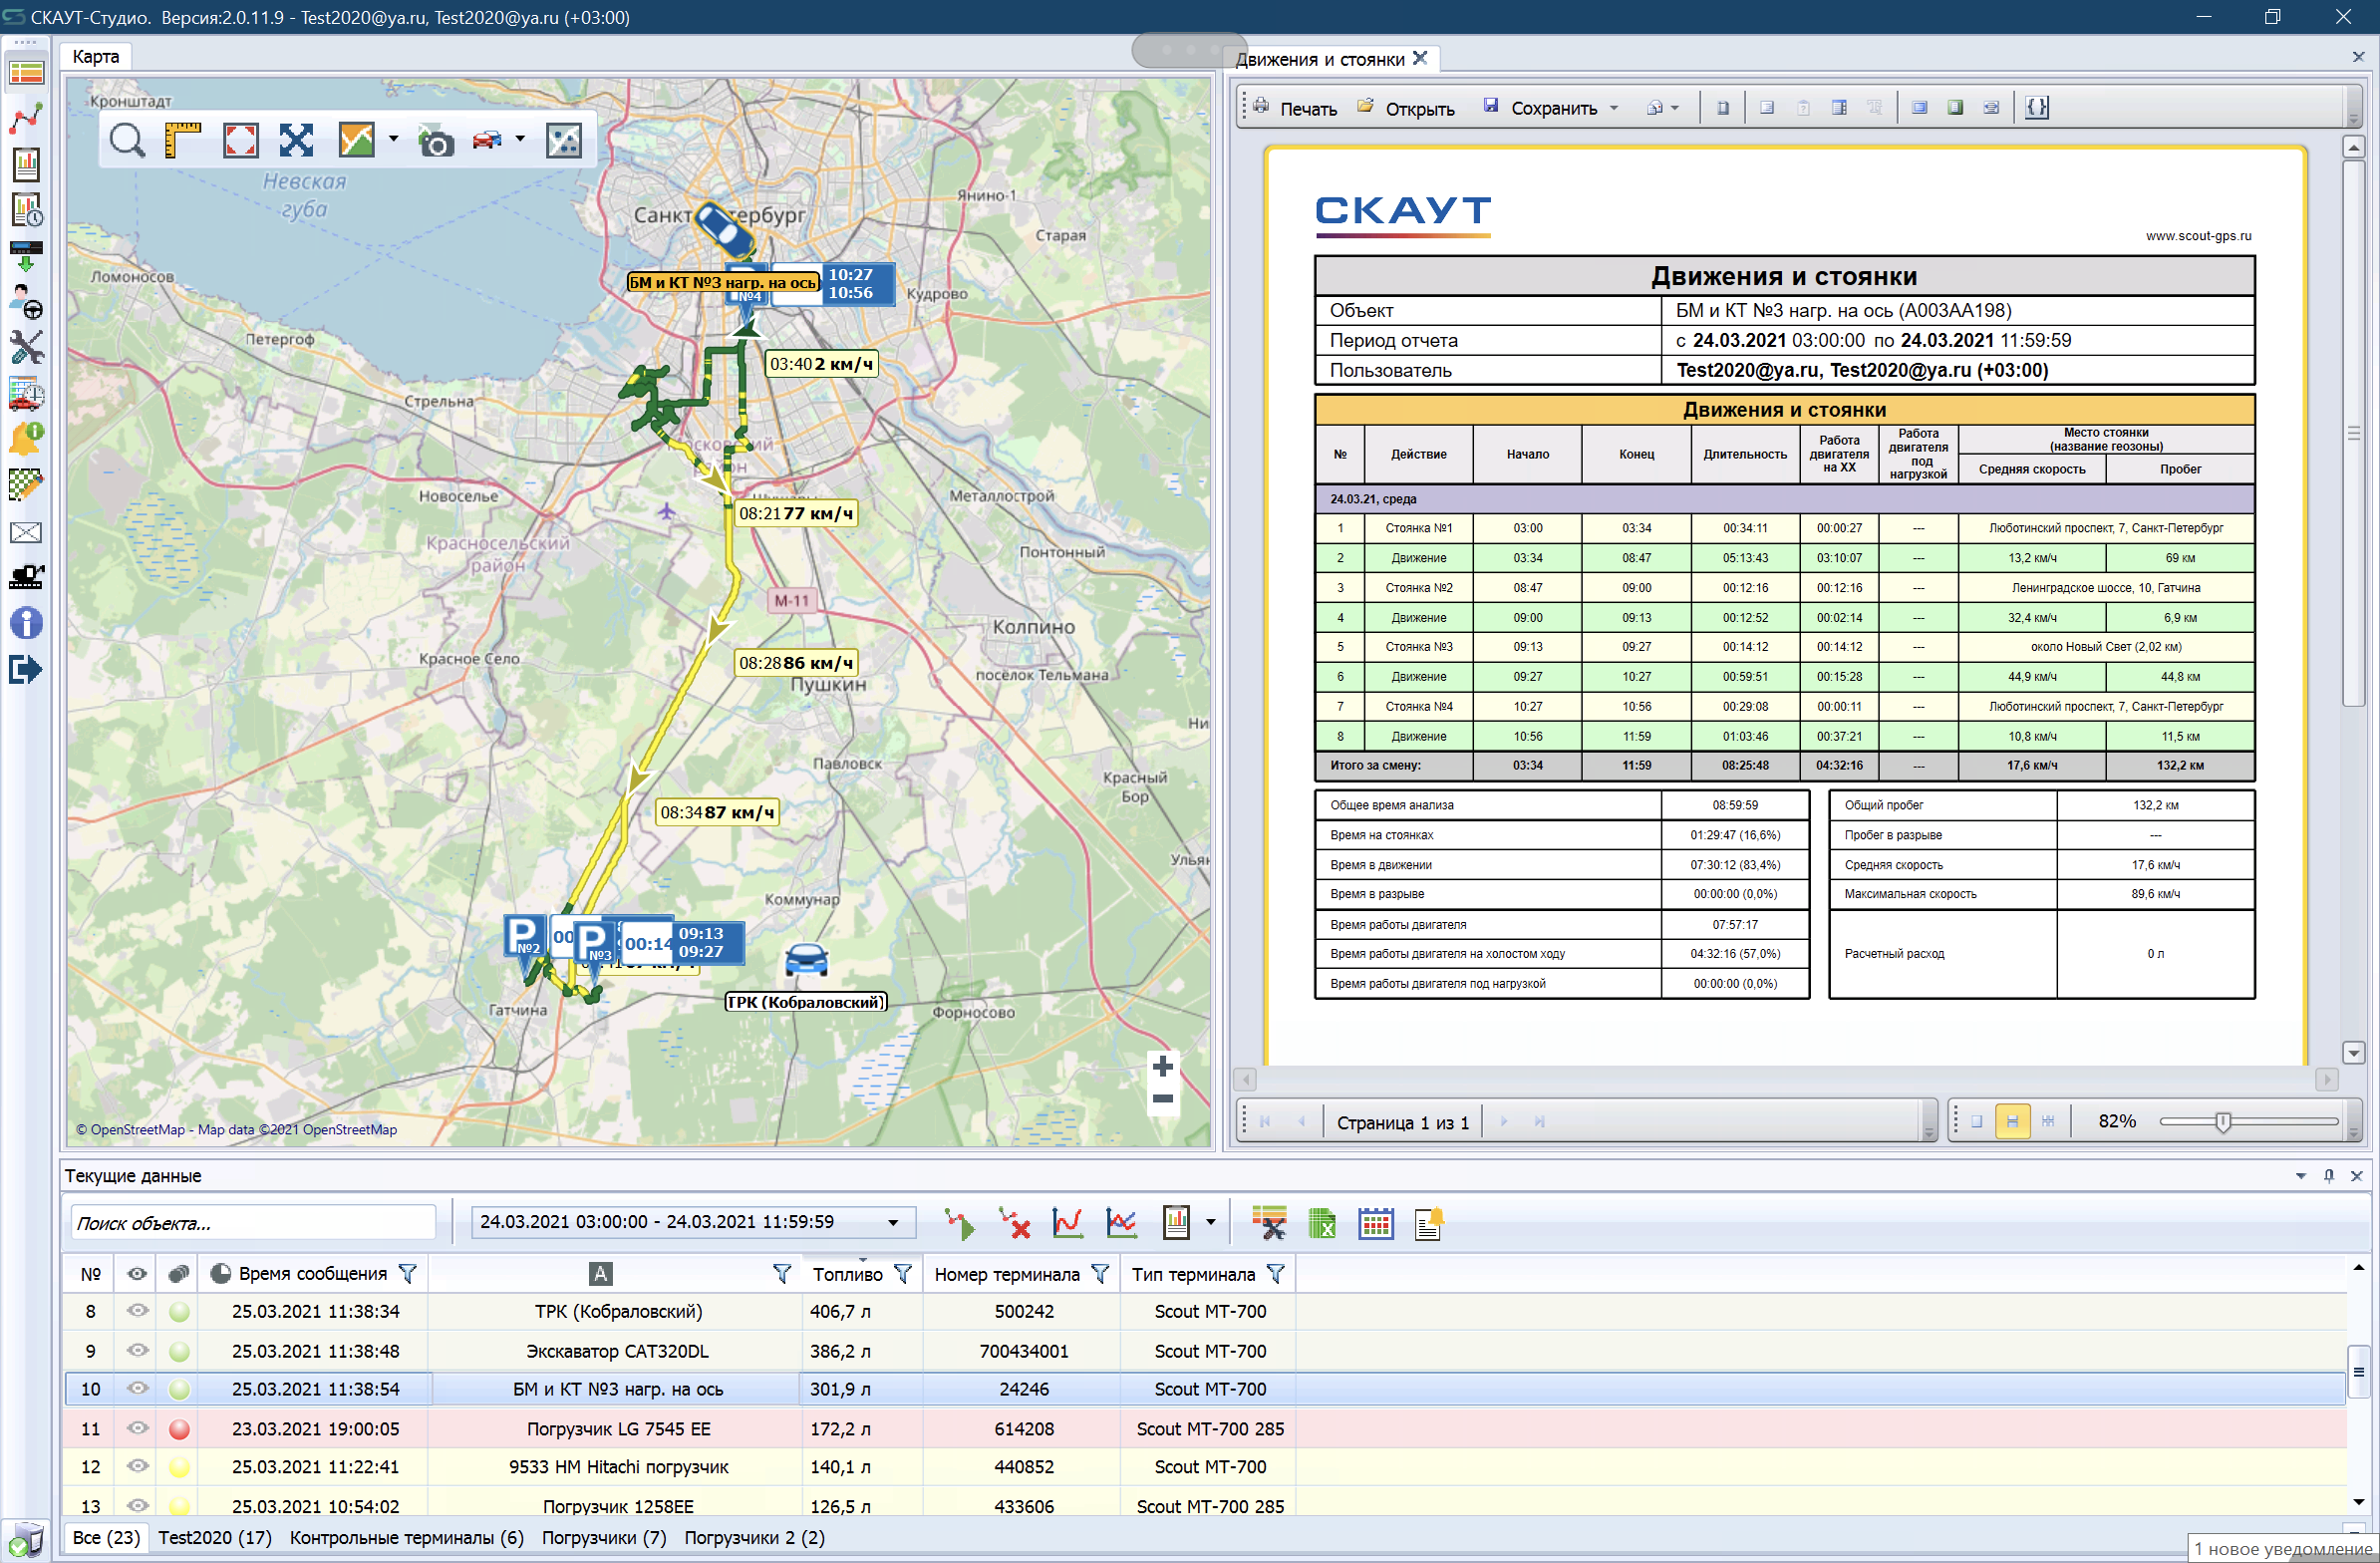Open the envelope messages icon in left sidebar
Image resolution: width=2380 pixels, height=1563 pixels.
[26, 532]
